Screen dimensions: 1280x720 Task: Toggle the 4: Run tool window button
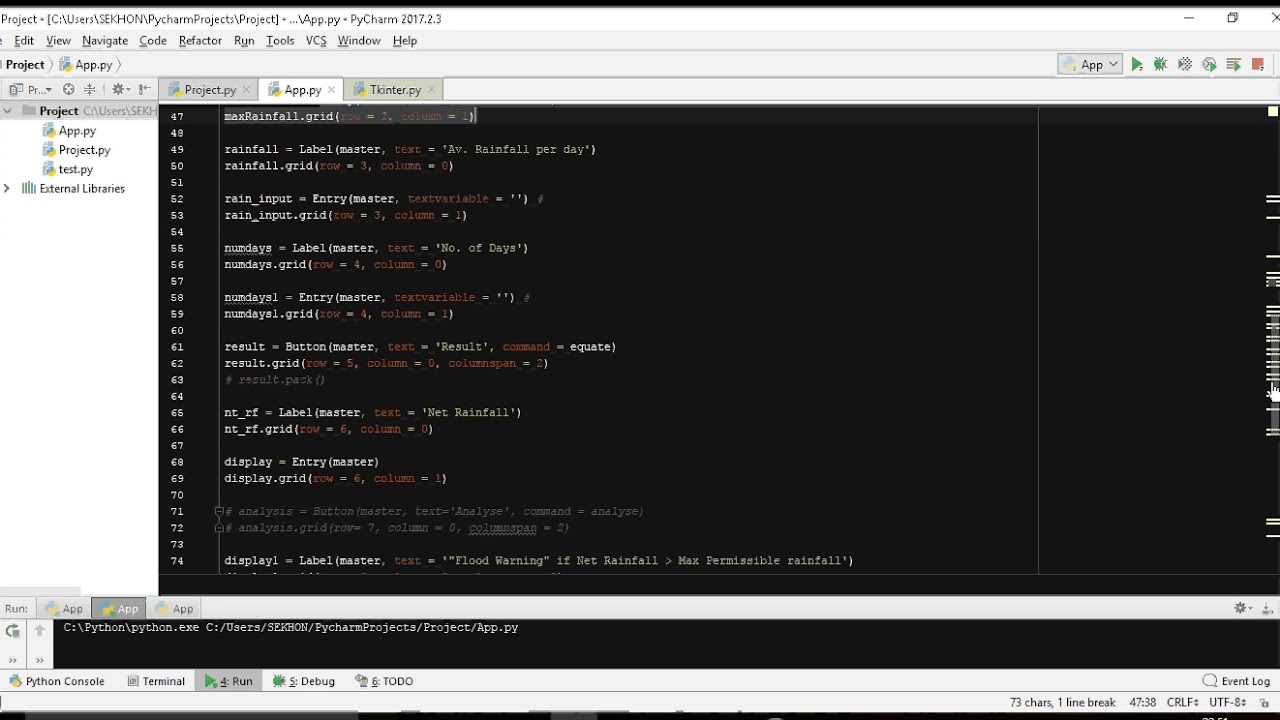click(229, 681)
